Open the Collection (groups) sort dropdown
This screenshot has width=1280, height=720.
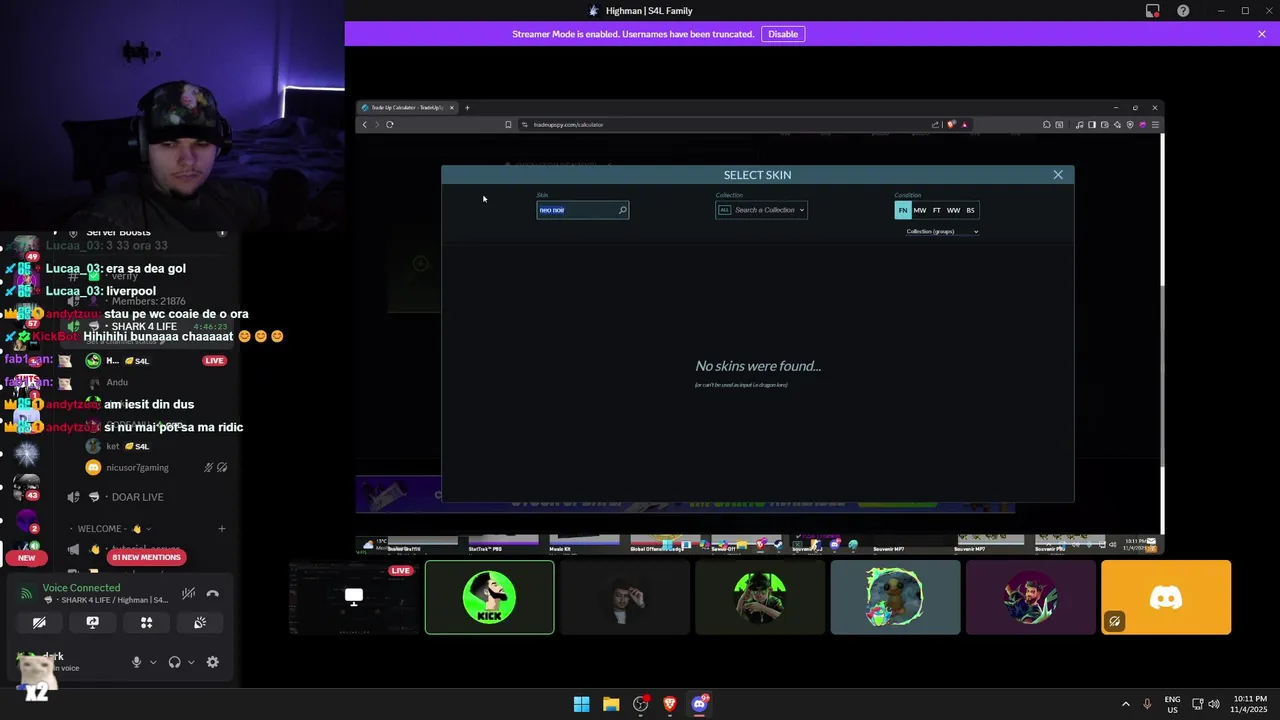point(942,232)
